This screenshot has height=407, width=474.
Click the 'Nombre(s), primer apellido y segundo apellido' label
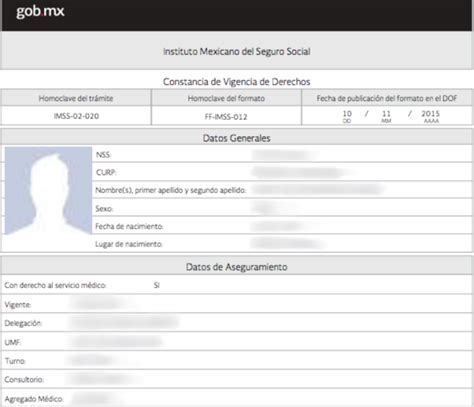pos(171,190)
